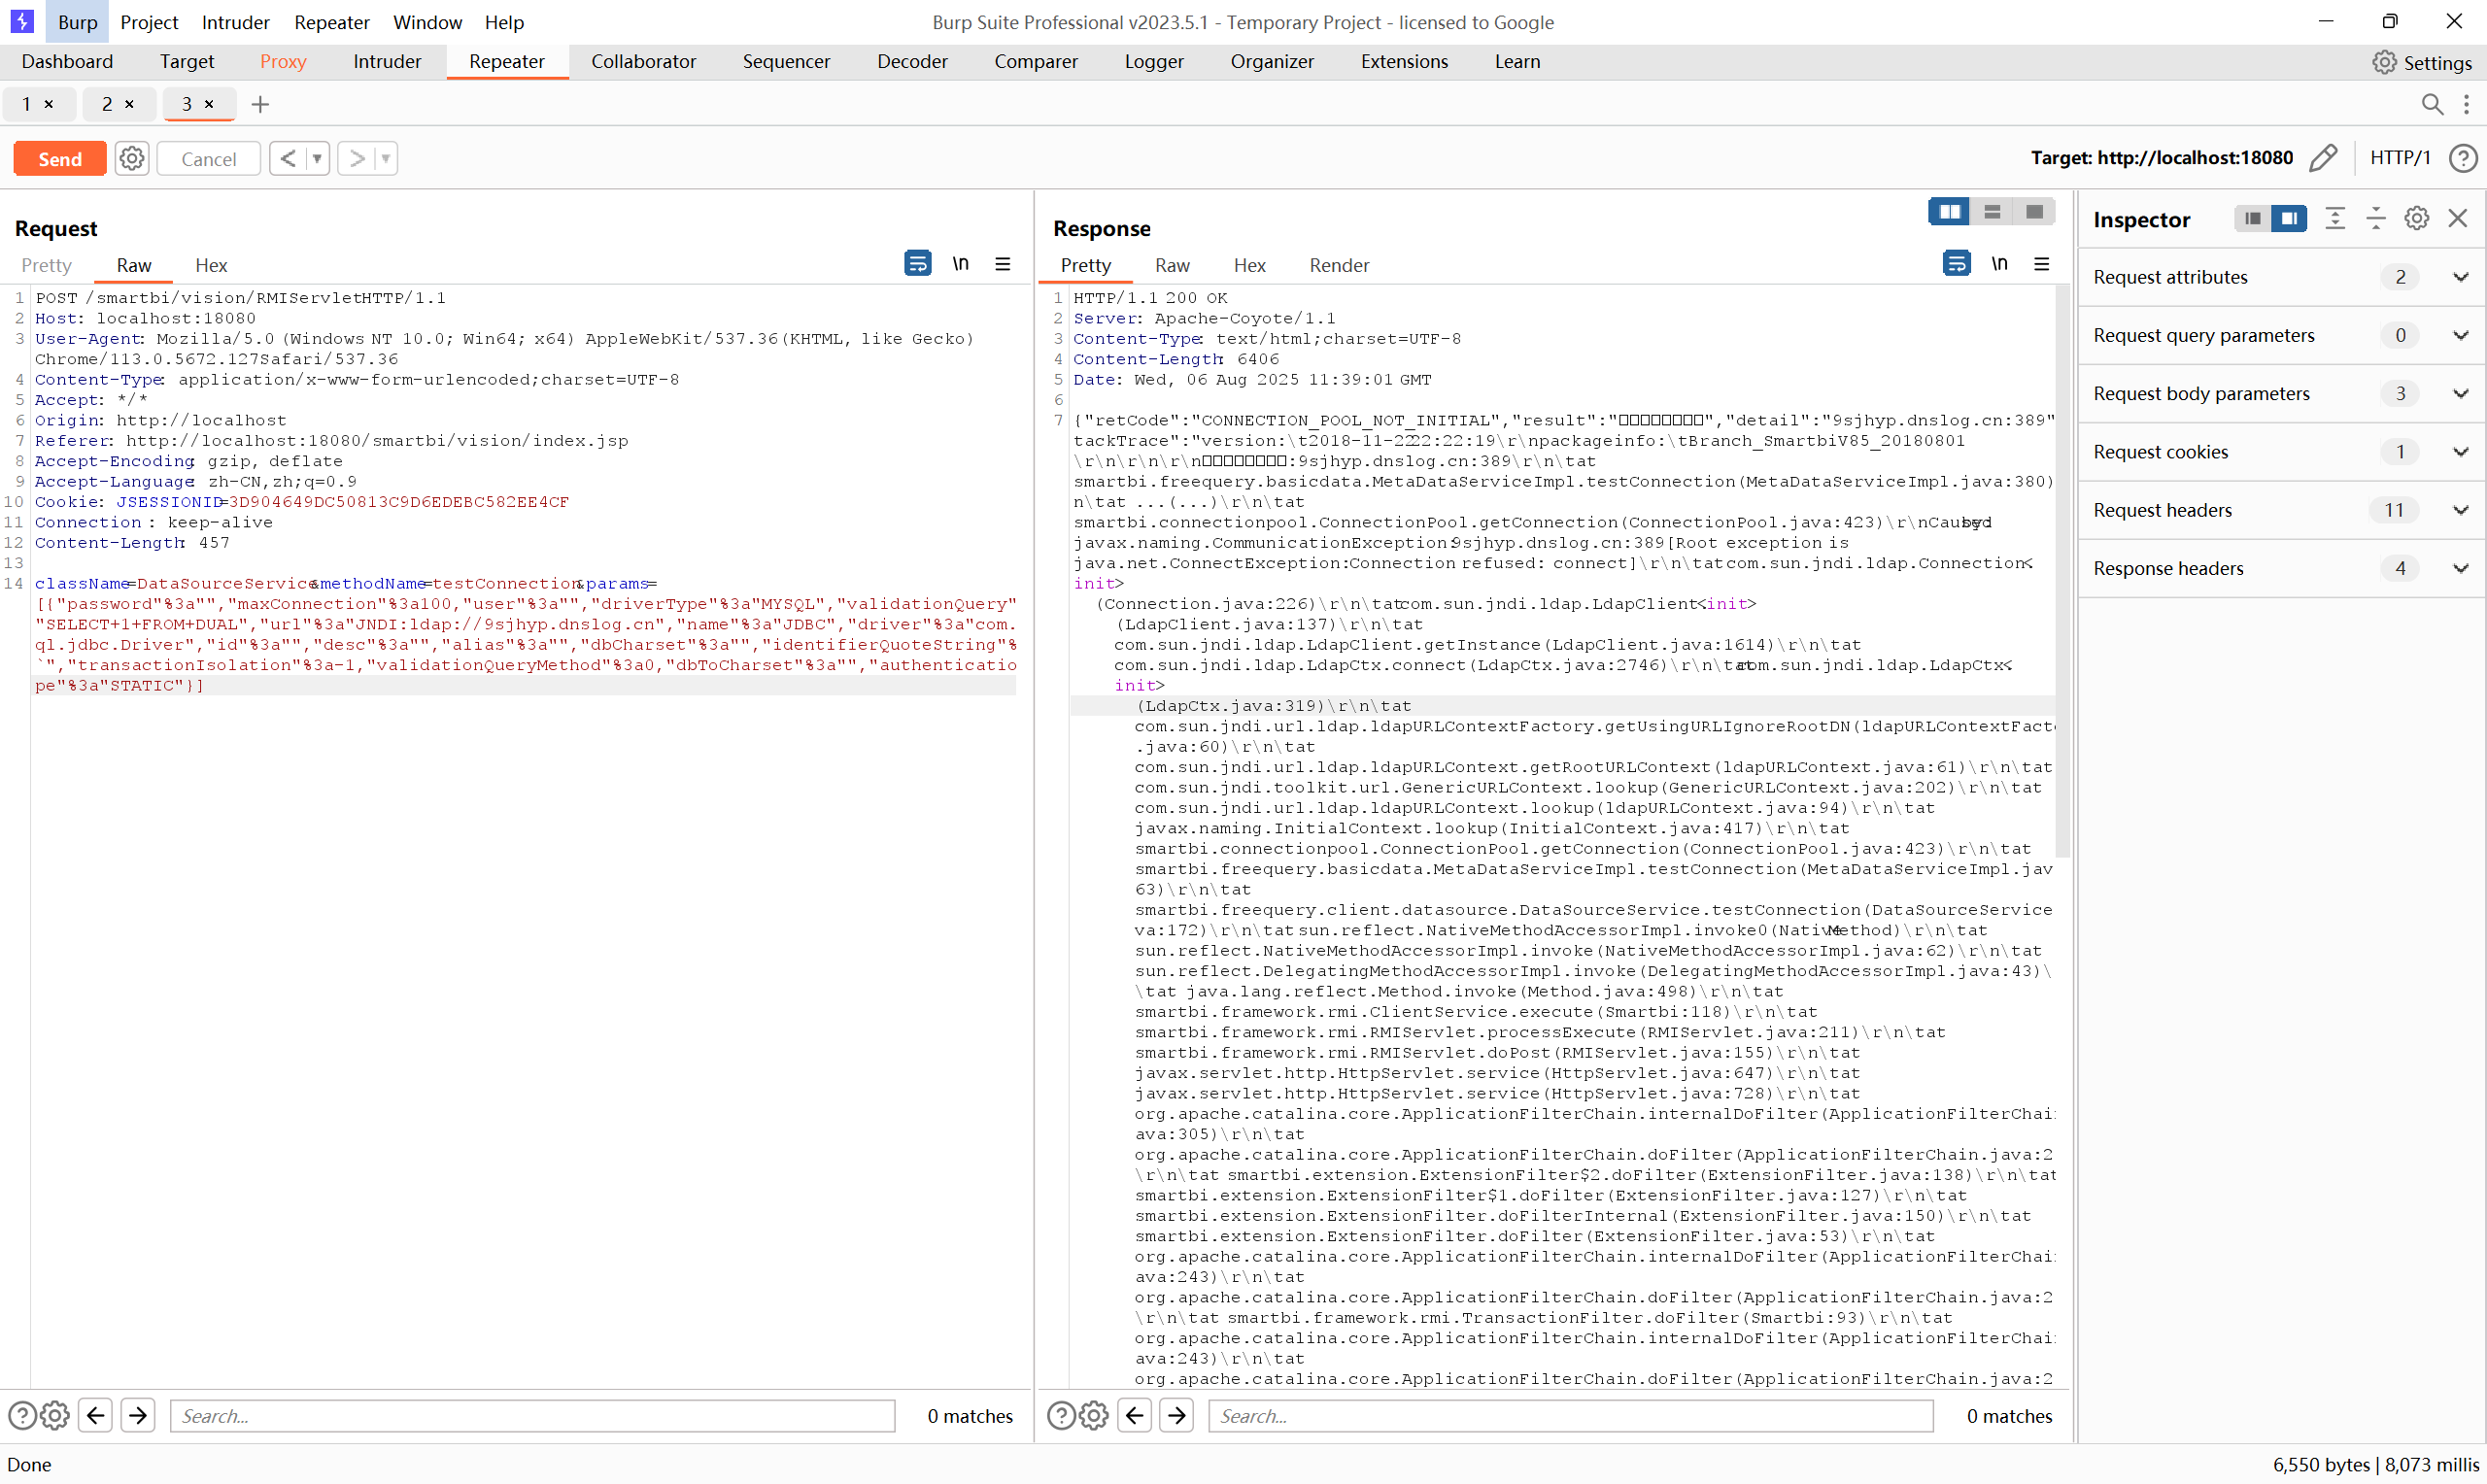This screenshot has width=2487, height=1484.
Task: Open history dropdown next to back arrow
Action: coord(317,158)
